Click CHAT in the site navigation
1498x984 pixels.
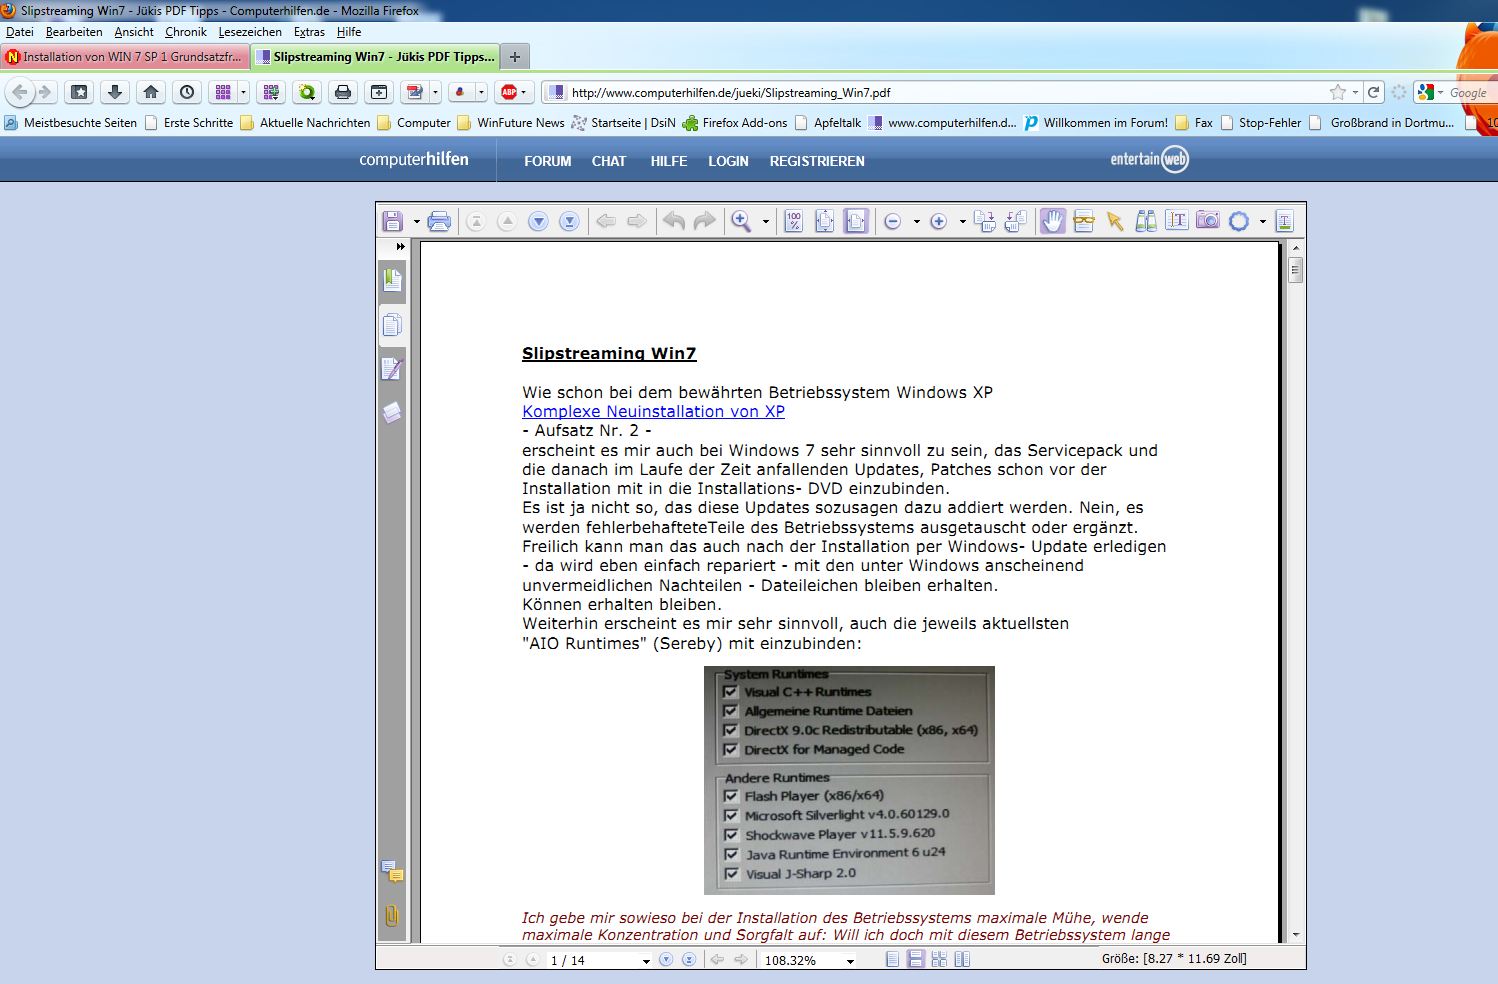[x=608, y=161]
